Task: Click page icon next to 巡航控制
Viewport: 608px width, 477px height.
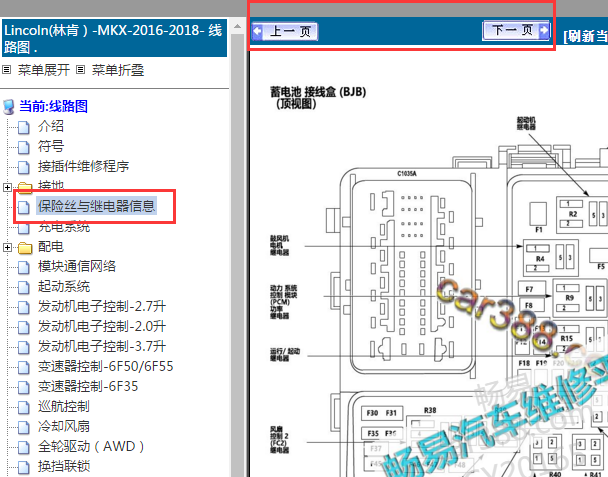Action: click(24, 408)
